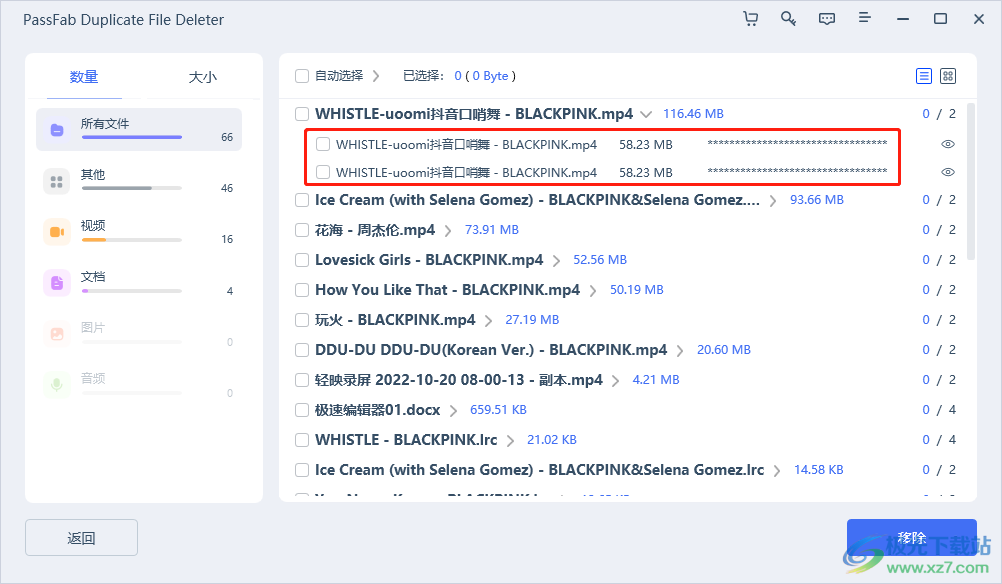
Task: Click the 所有文件 progress bar
Action: pyautogui.click(x=132, y=137)
